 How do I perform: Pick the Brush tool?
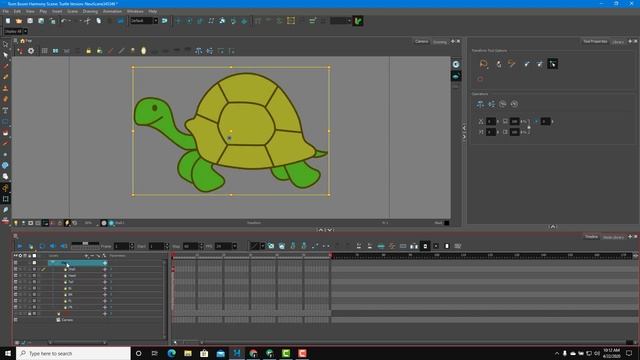5,66
